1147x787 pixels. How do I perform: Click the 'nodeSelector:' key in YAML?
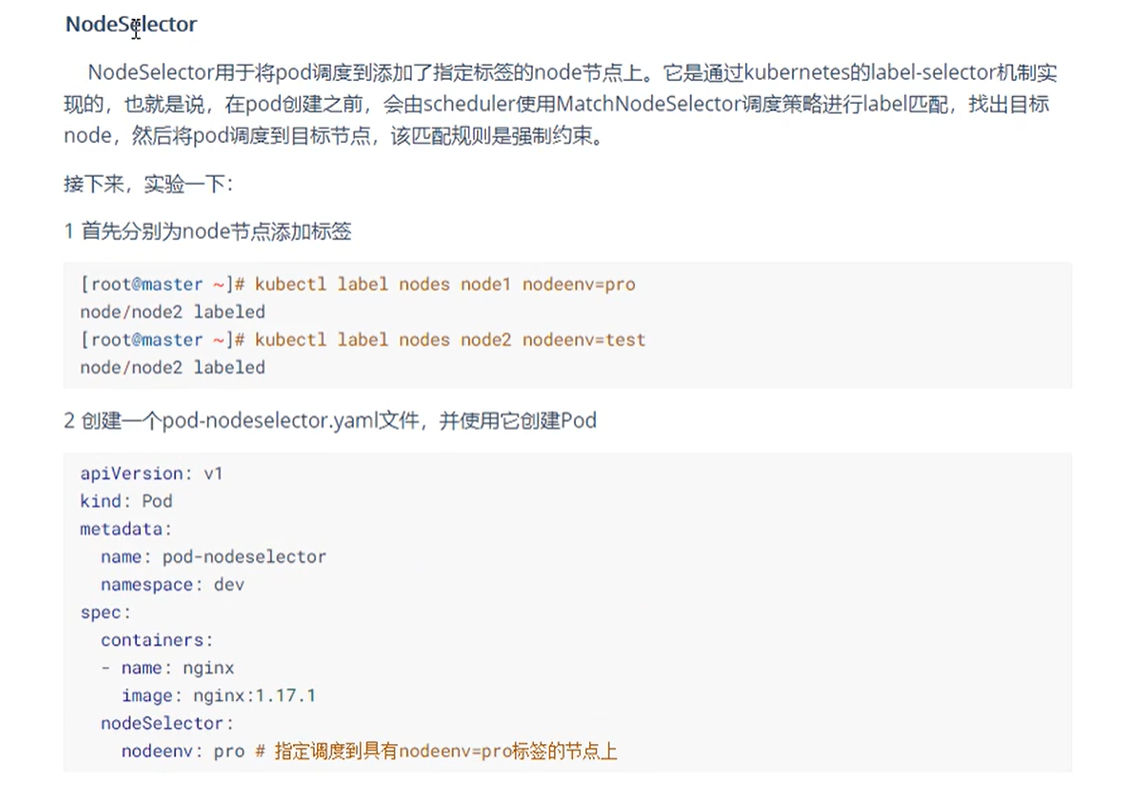pyautogui.click(x=167, y=723)
